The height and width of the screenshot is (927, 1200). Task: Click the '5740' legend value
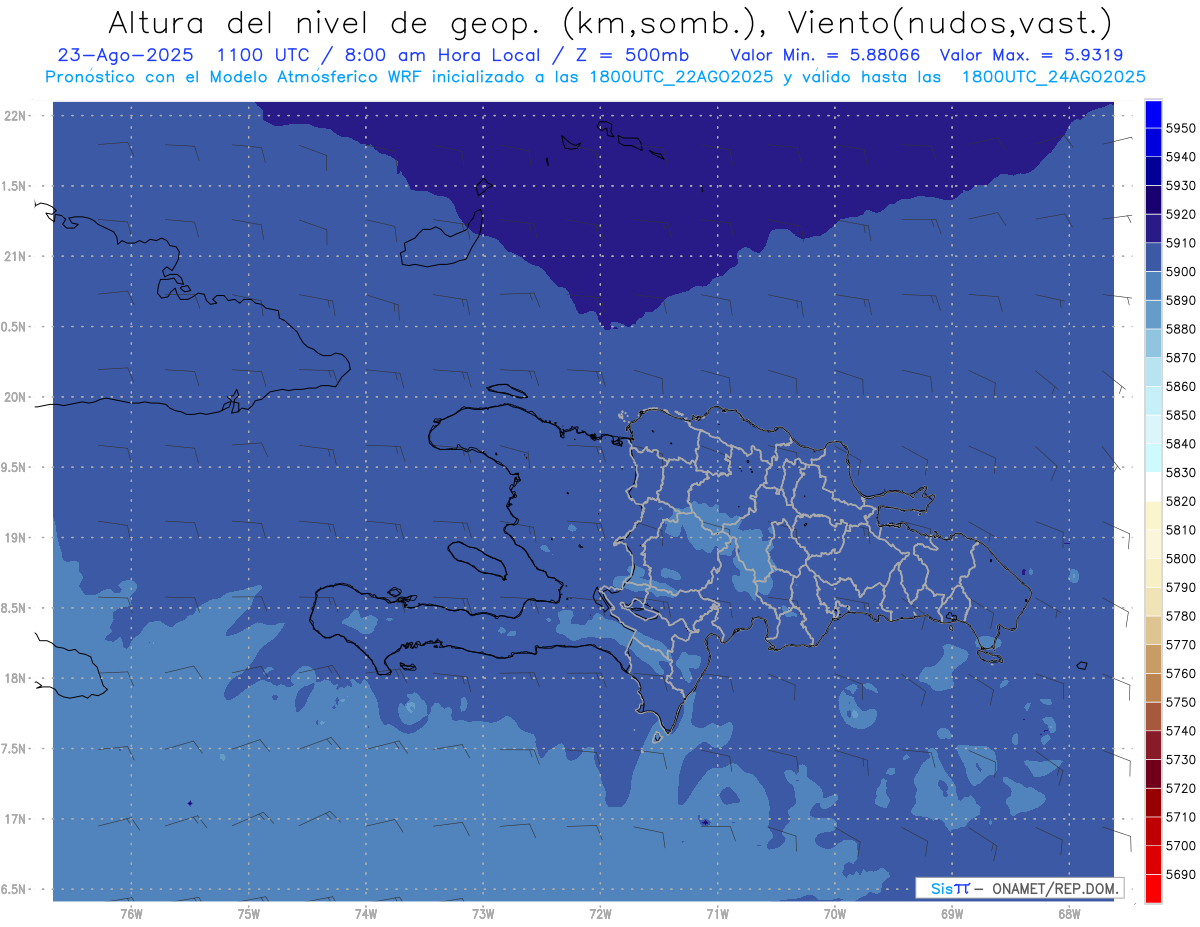1181,731
